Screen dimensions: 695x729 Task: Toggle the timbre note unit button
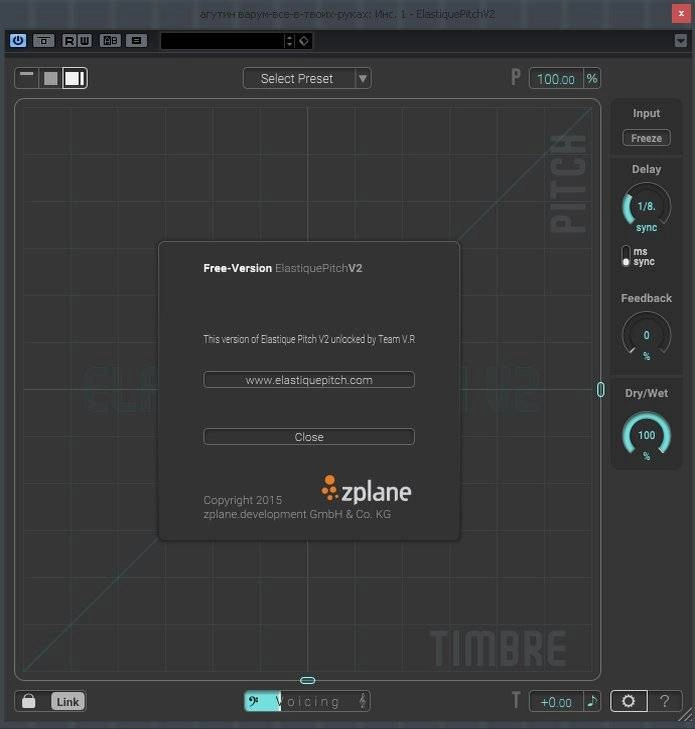592,701
